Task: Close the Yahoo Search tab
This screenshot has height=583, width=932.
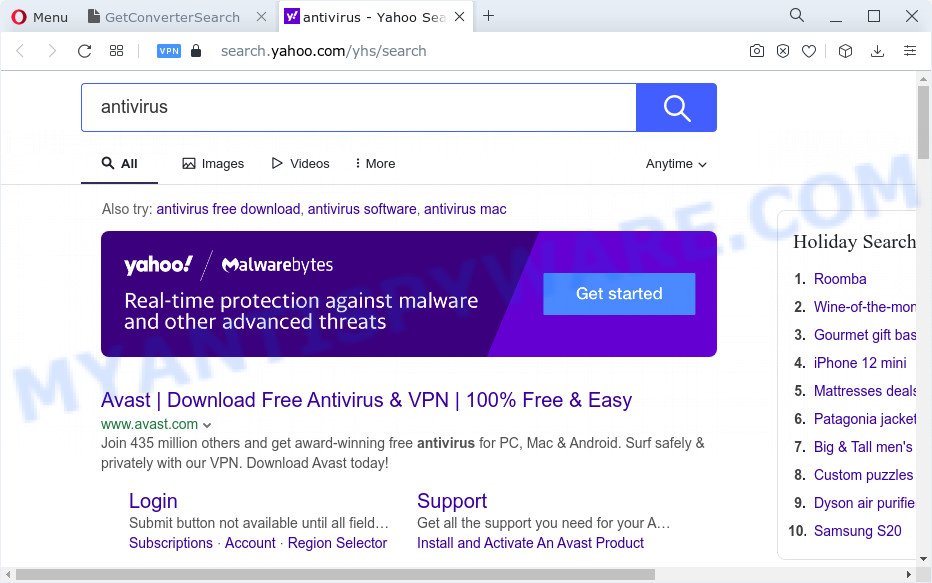Action: point(459,17)
